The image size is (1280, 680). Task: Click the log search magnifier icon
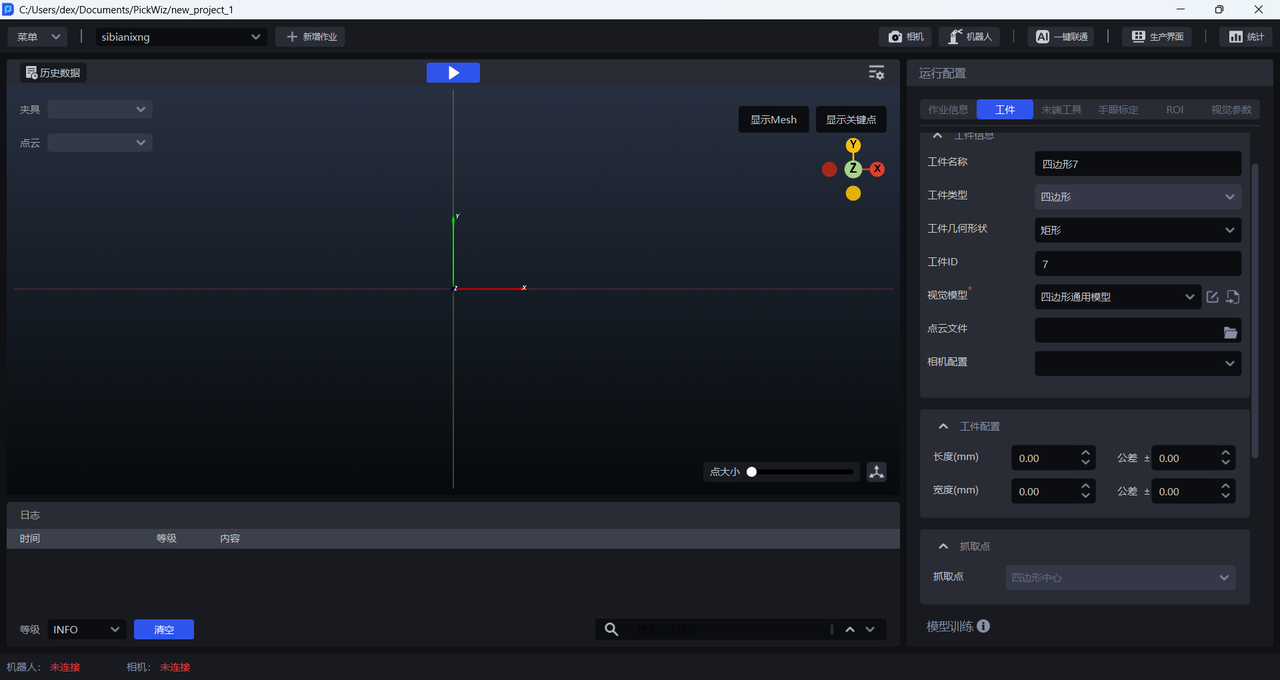(611, 629)
